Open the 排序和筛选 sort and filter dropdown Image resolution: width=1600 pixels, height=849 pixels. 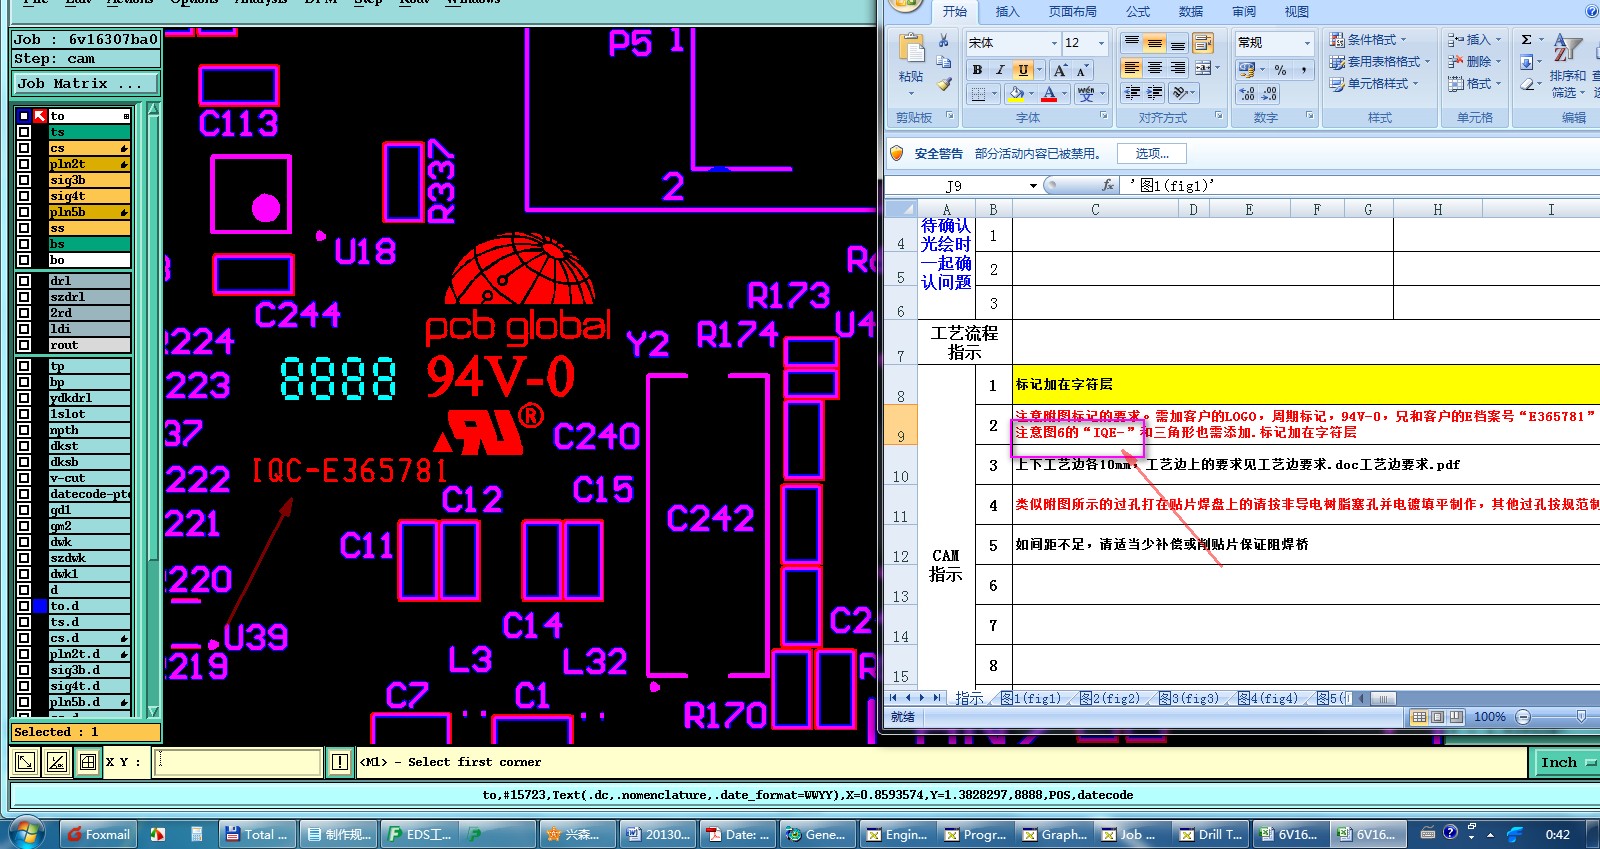tap(1567, 65)
